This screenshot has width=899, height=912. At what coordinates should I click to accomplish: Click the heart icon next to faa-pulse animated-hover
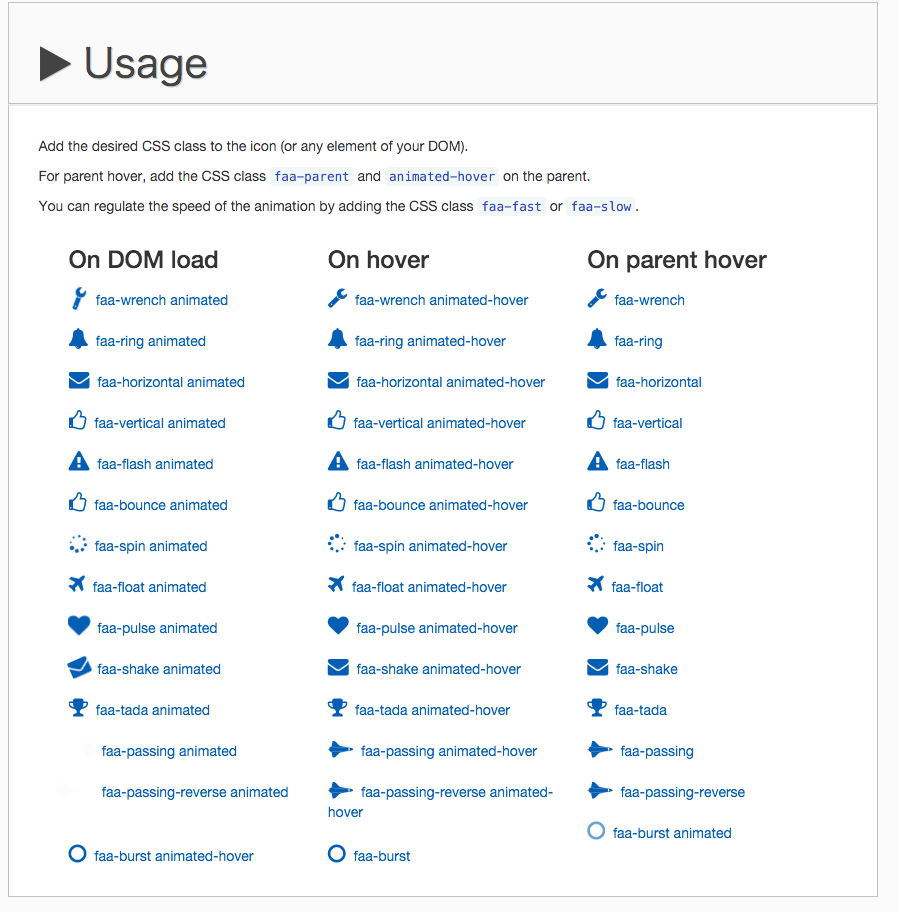point(338,627)
